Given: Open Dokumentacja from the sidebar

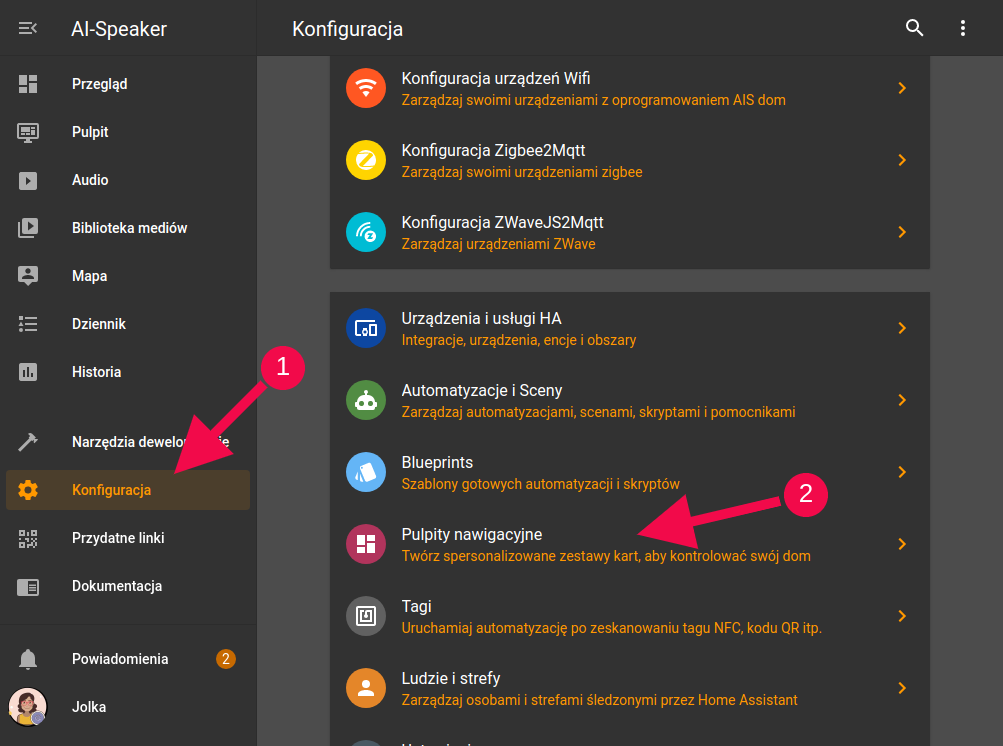Looking at the screenshot, I should (x=128, y=586).
